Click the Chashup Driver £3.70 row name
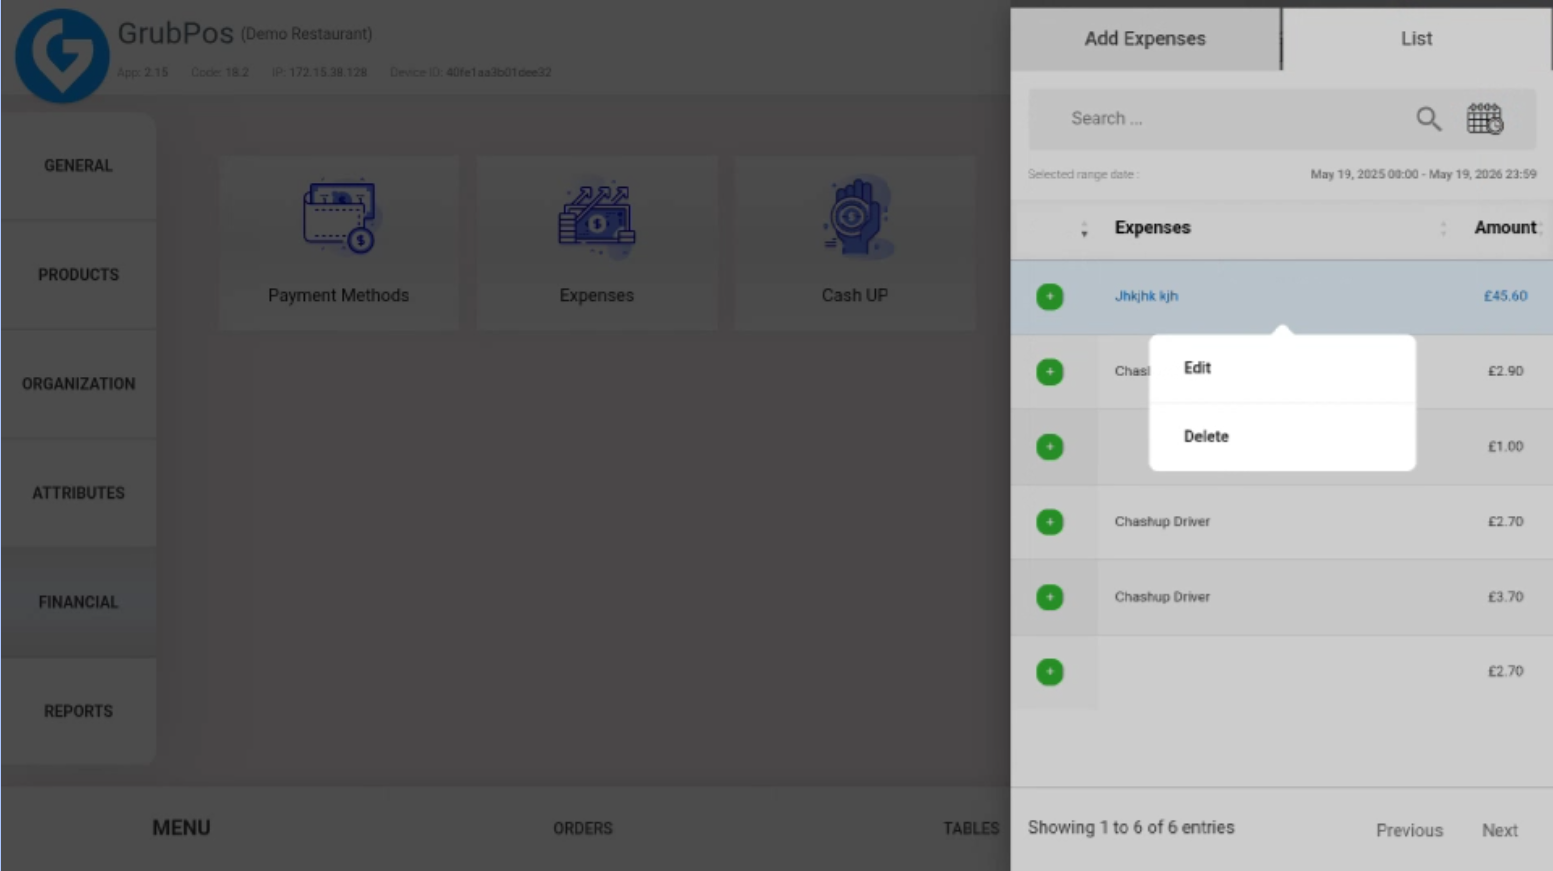This screenshot has height=871, width=1553. 1162,597
